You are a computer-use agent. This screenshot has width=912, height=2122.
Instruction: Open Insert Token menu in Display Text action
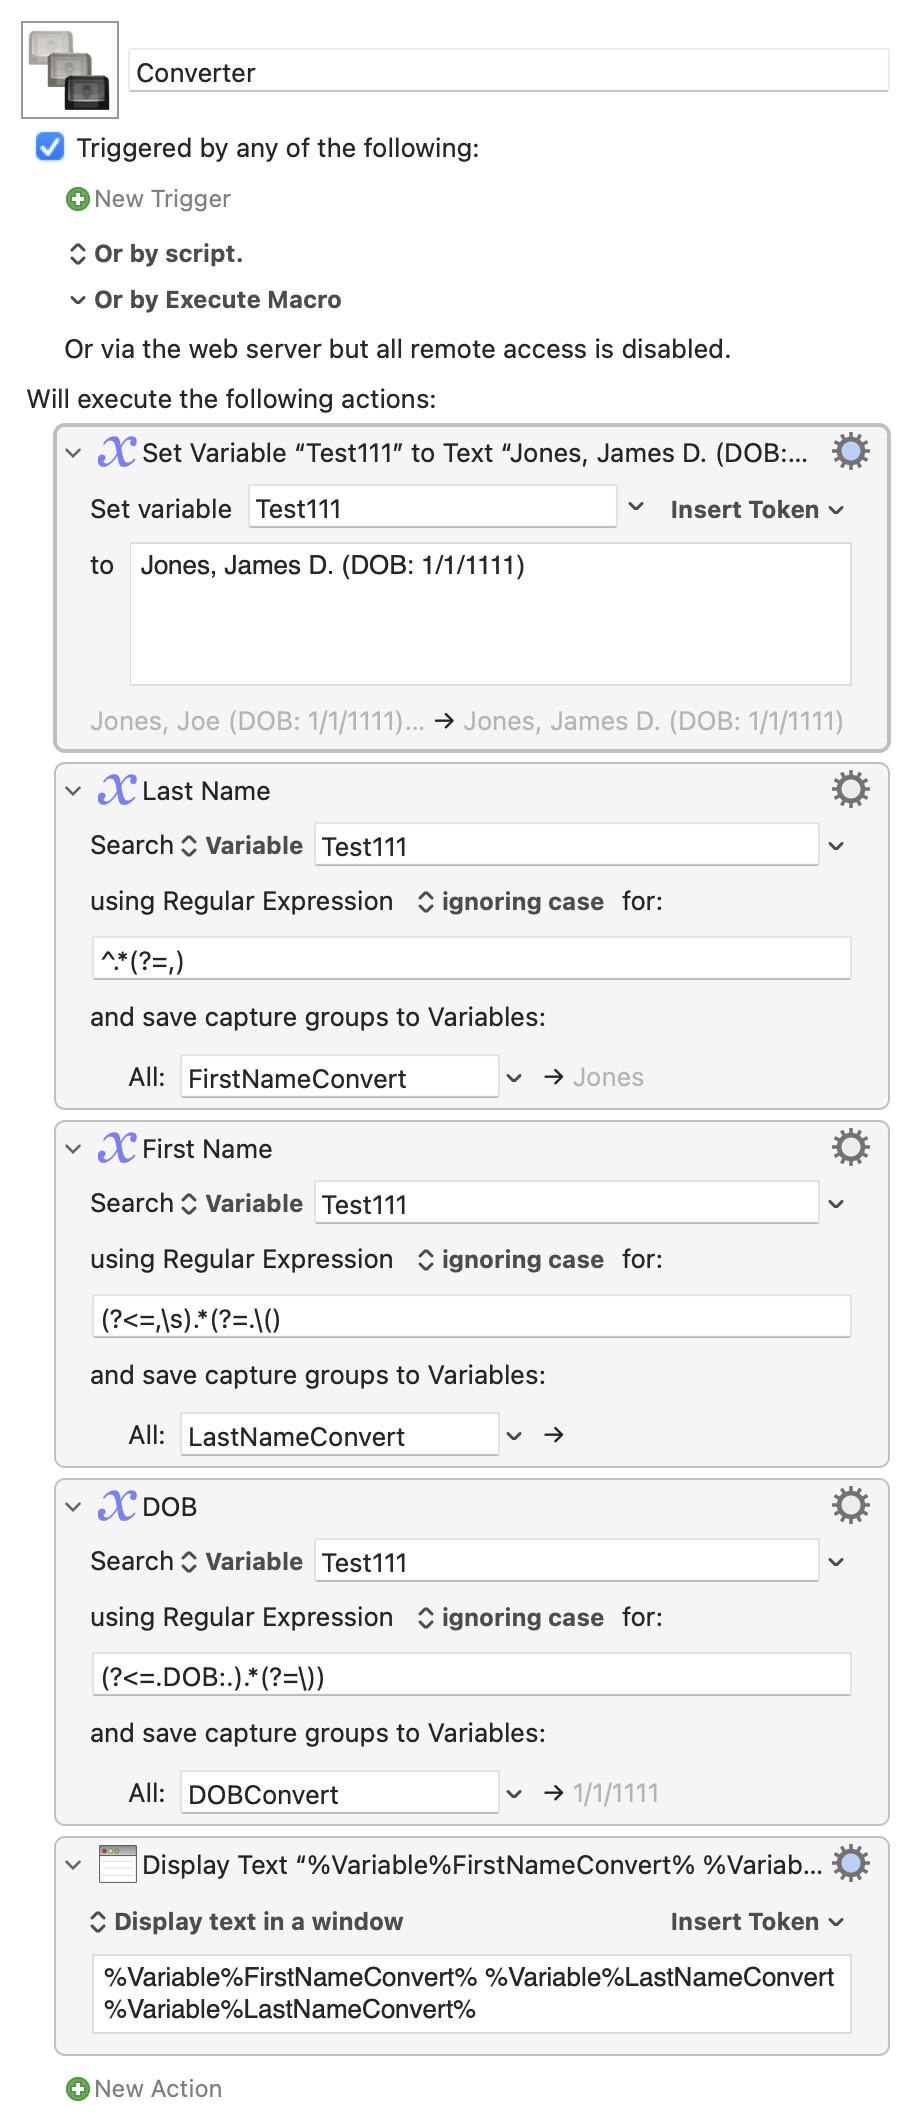click(757, 1922)
